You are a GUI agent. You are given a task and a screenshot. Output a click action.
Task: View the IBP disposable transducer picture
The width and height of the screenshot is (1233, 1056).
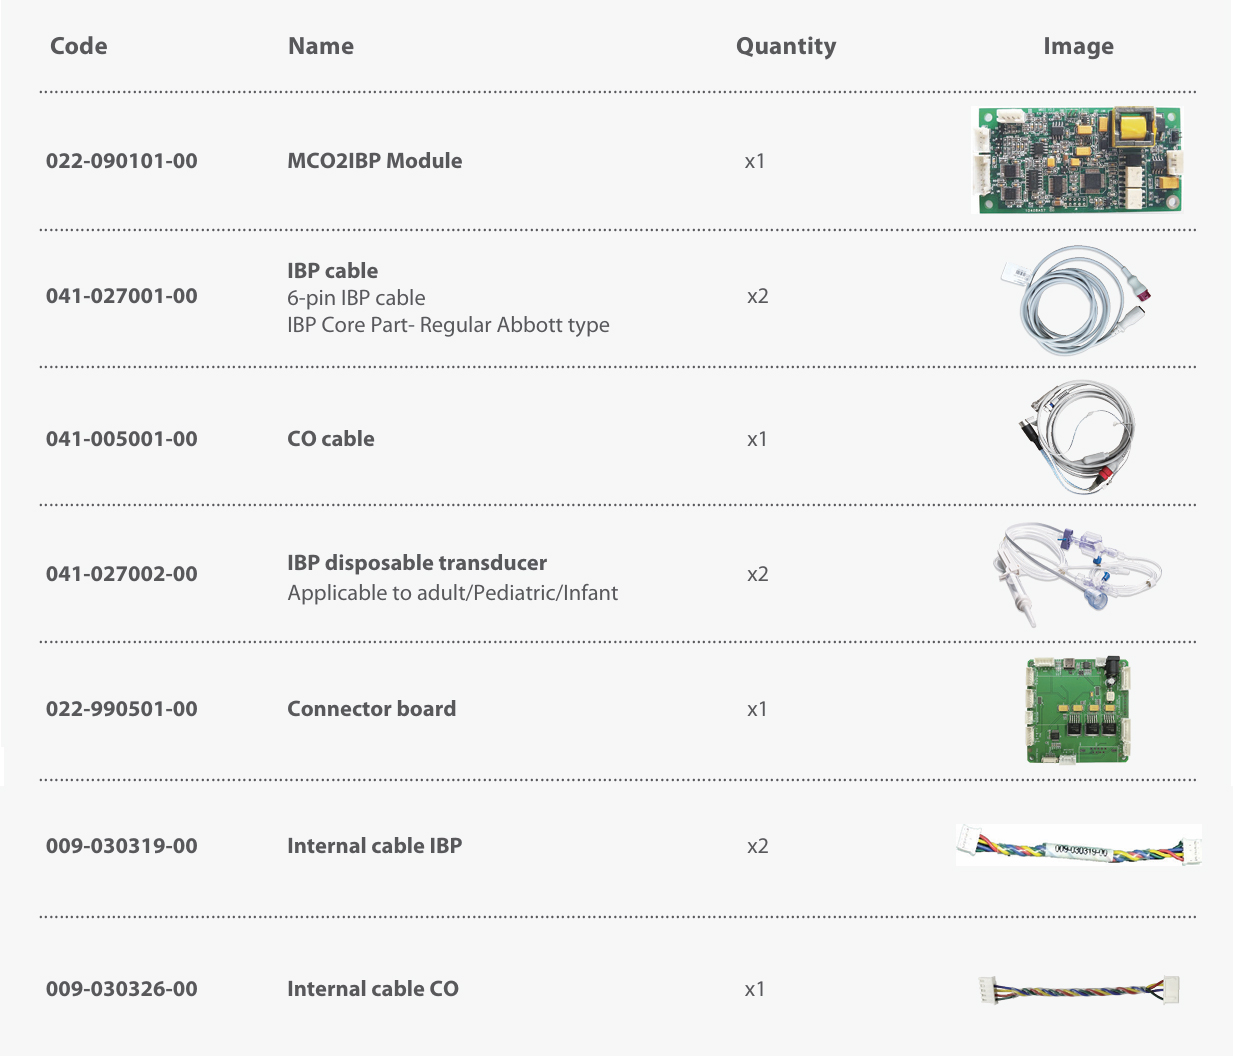1077,573
